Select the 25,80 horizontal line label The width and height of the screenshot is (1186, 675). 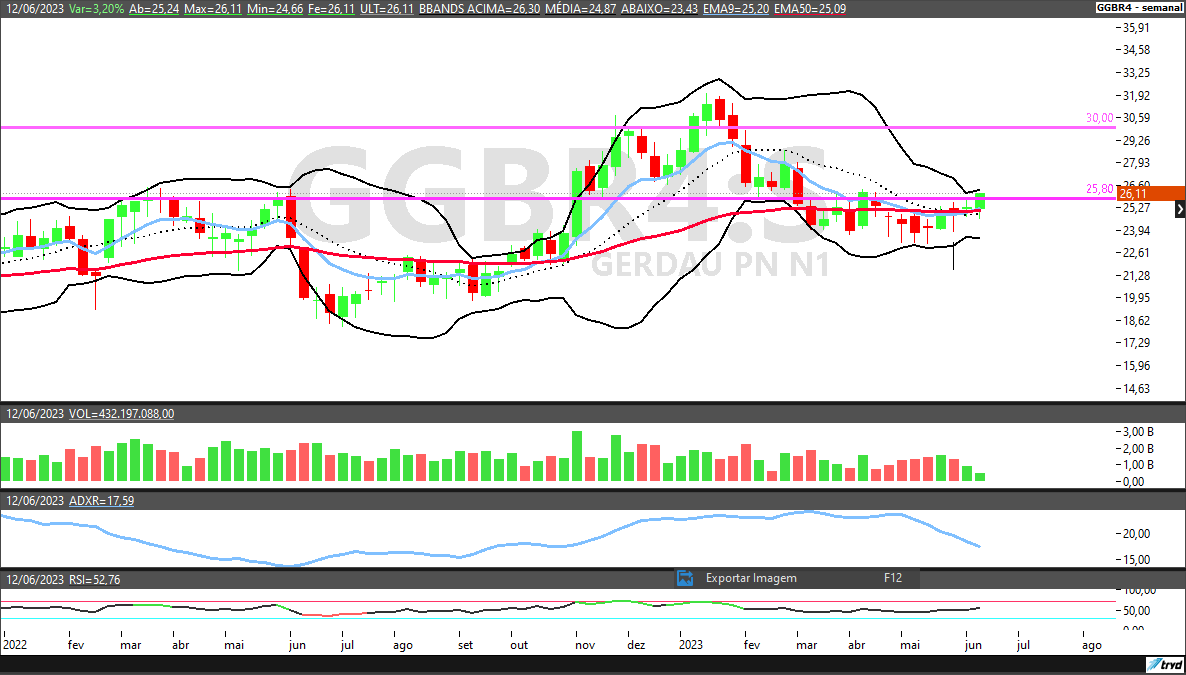tap(1099, 189)
